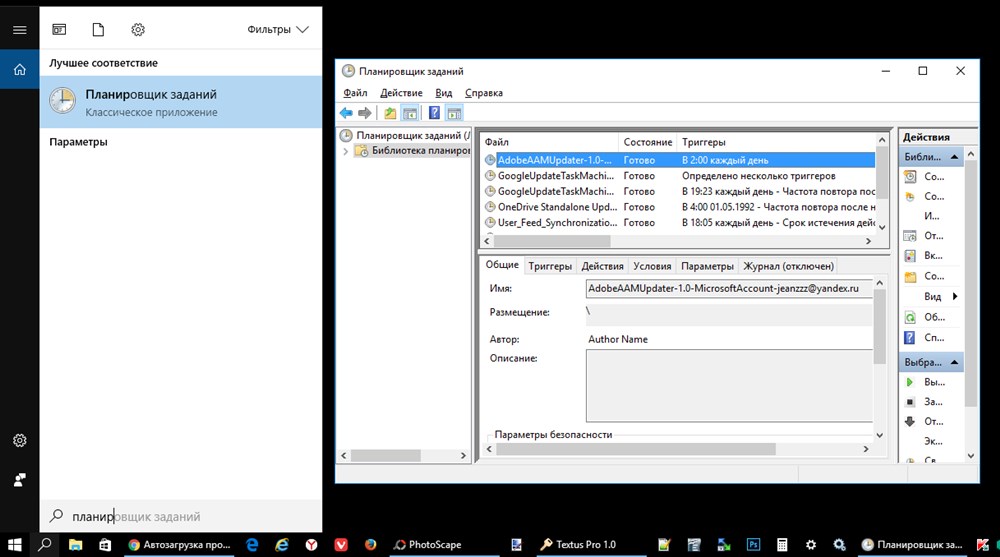Open PhotoScape from the taskbar

[427, 544]
